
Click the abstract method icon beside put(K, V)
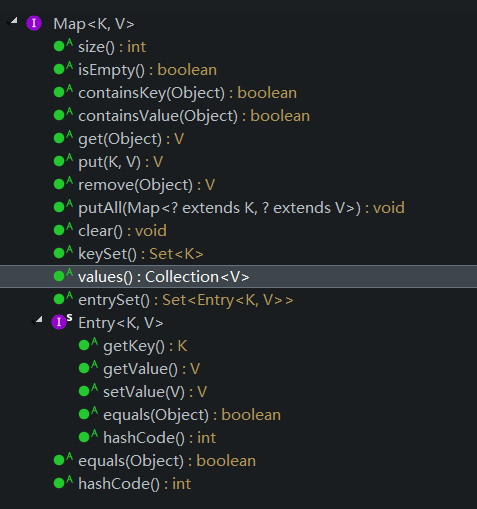63,160
